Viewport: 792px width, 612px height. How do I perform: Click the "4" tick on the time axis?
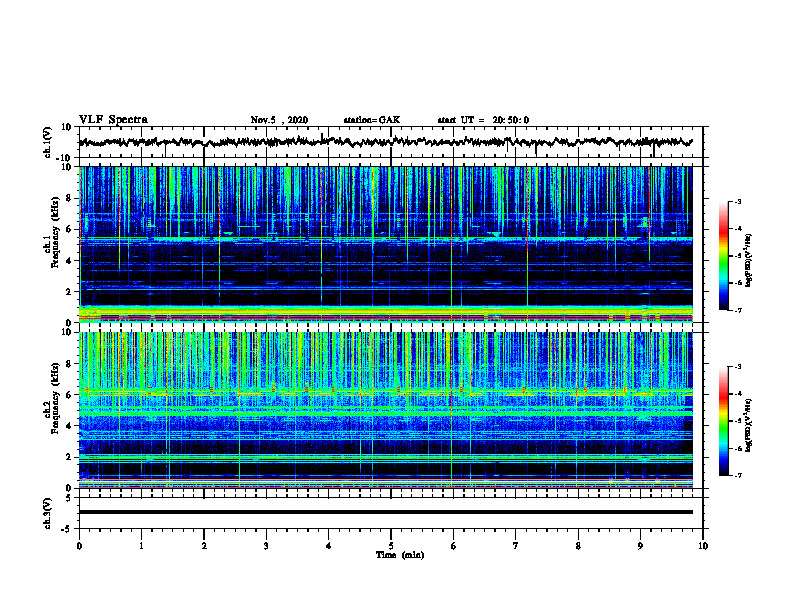tap(329, 546)
